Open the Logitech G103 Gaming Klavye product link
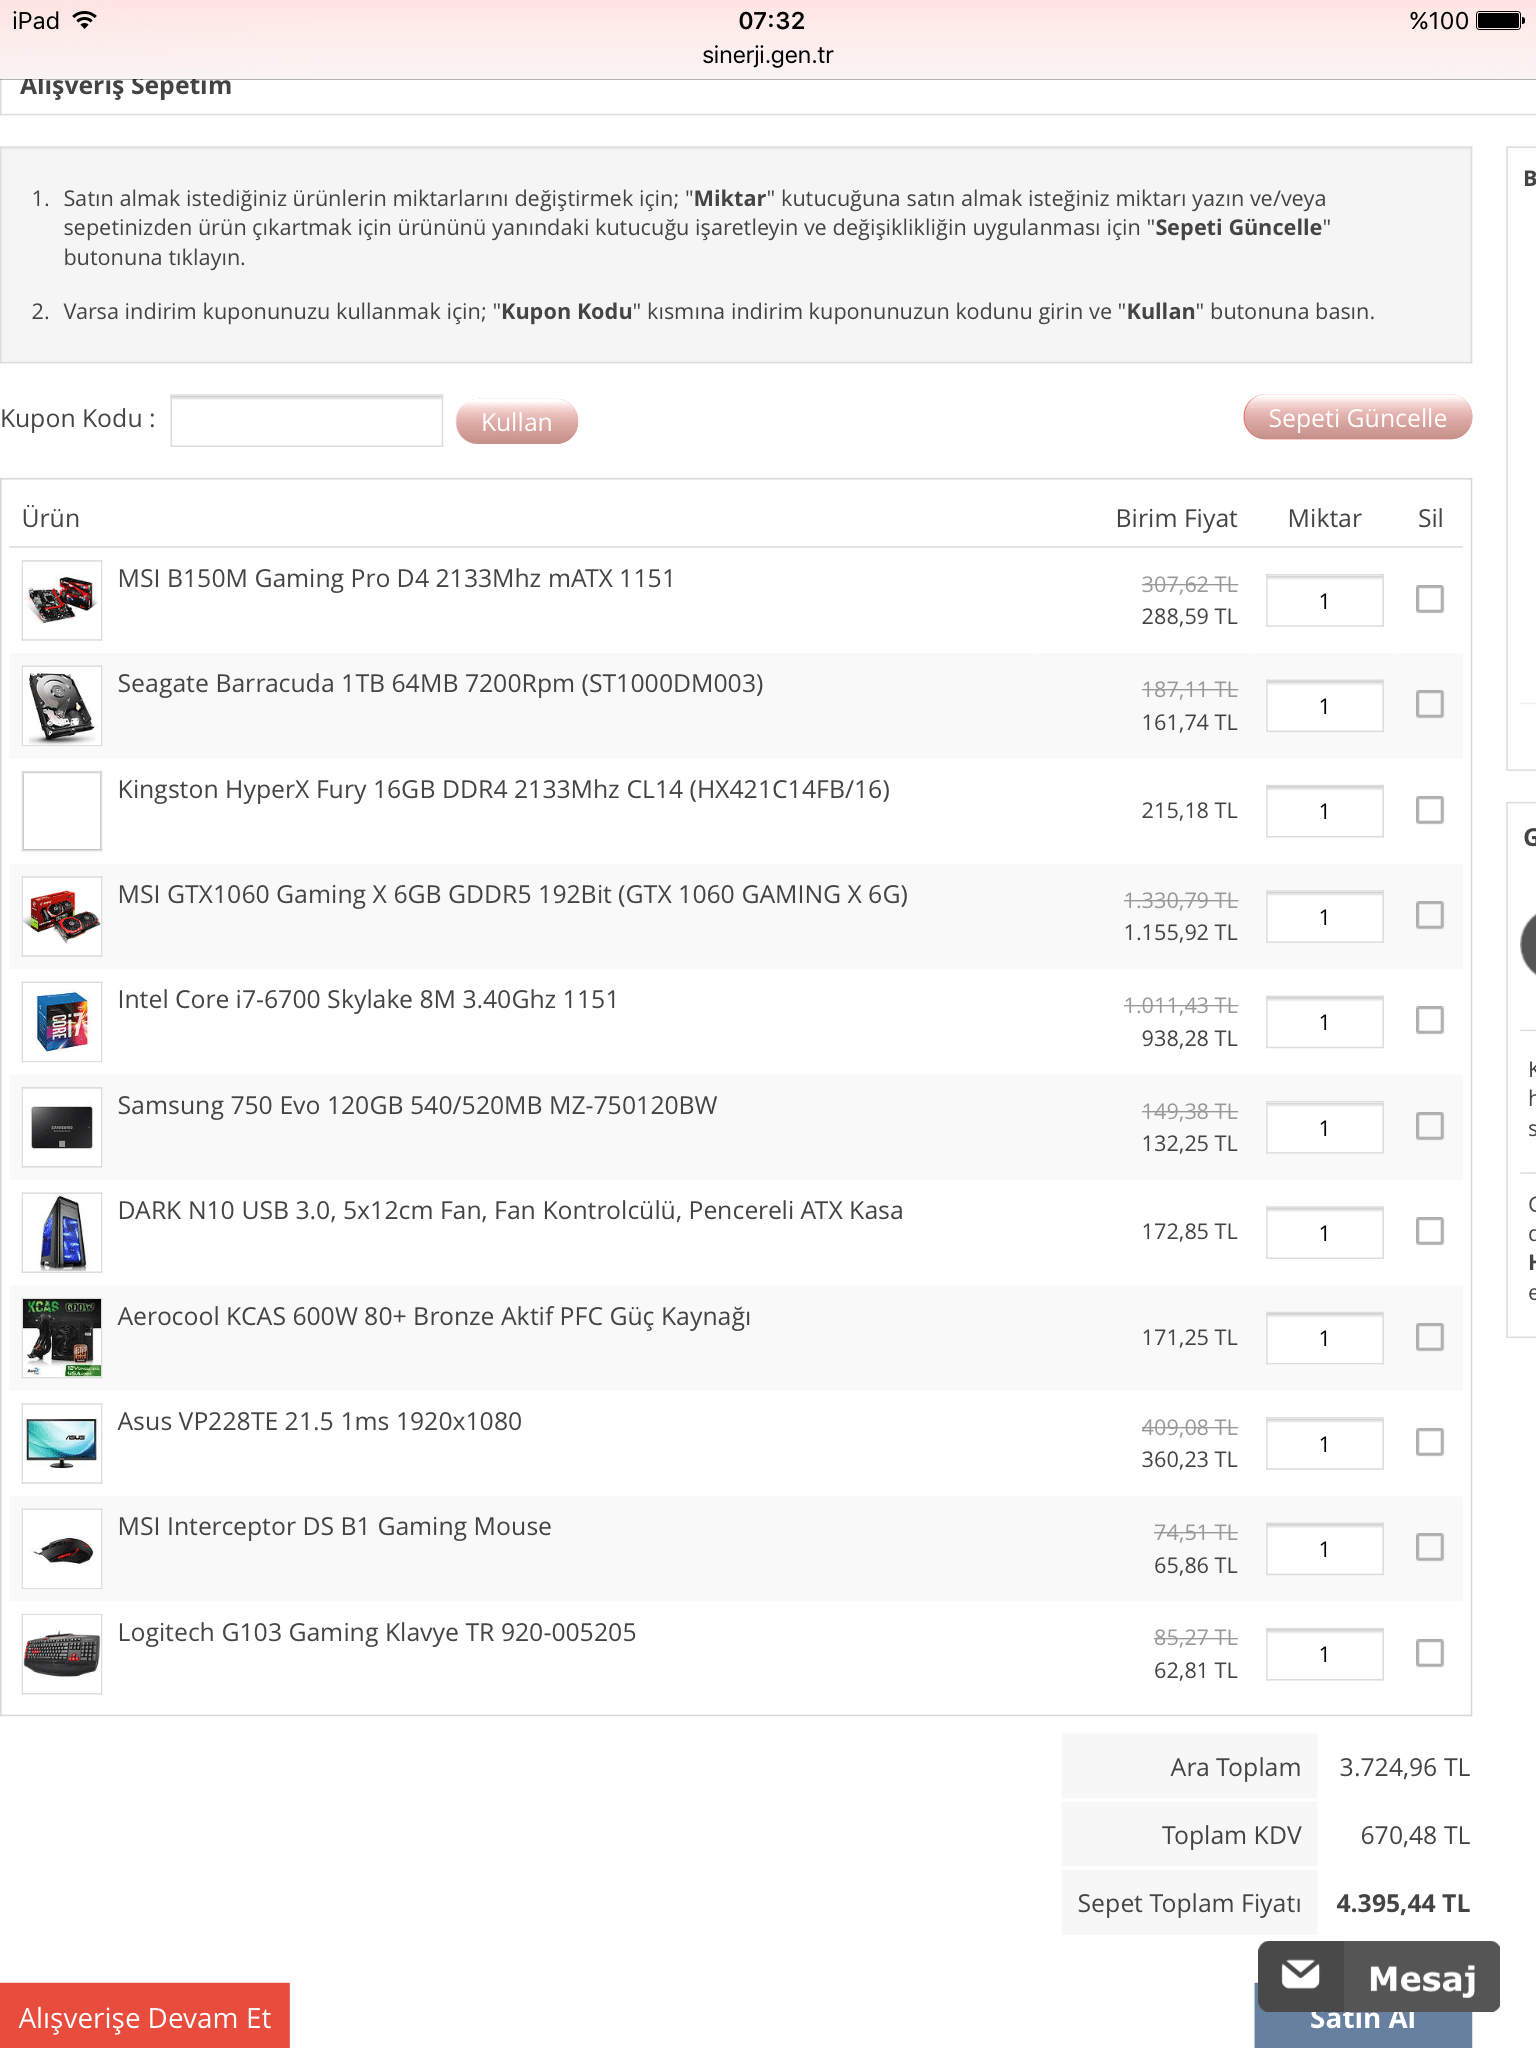 [x=377, y=1633]
